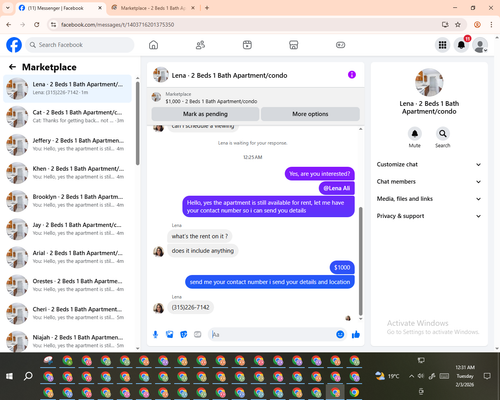Open the tab search dropdown arrow
The width and height of the screenshot is (500, 400).
tap(8, 8)
